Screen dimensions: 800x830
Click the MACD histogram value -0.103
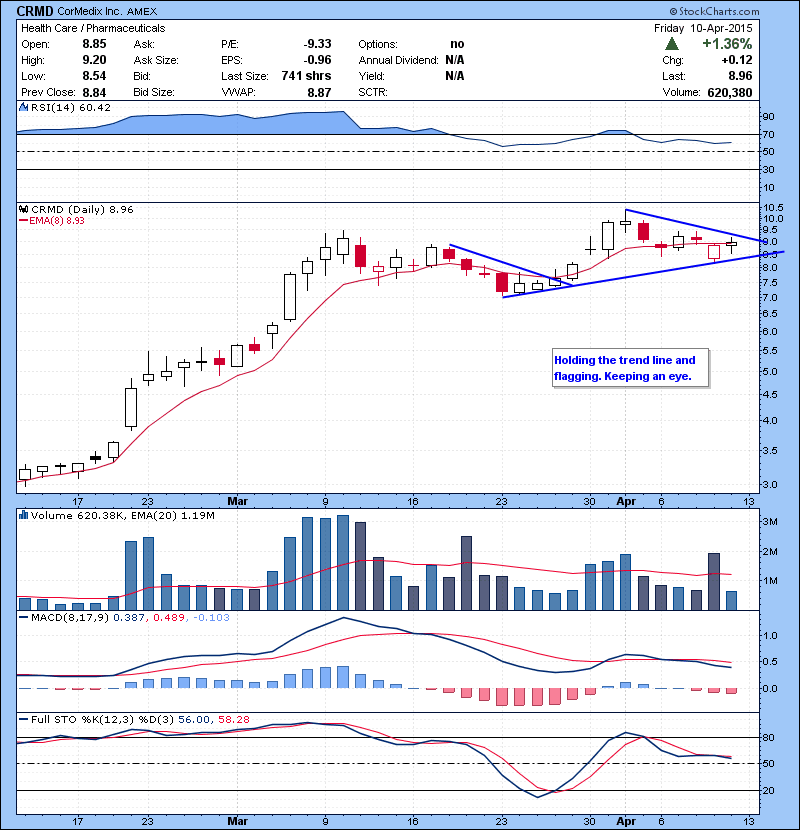pyautogui.click(x=212, y=617)
